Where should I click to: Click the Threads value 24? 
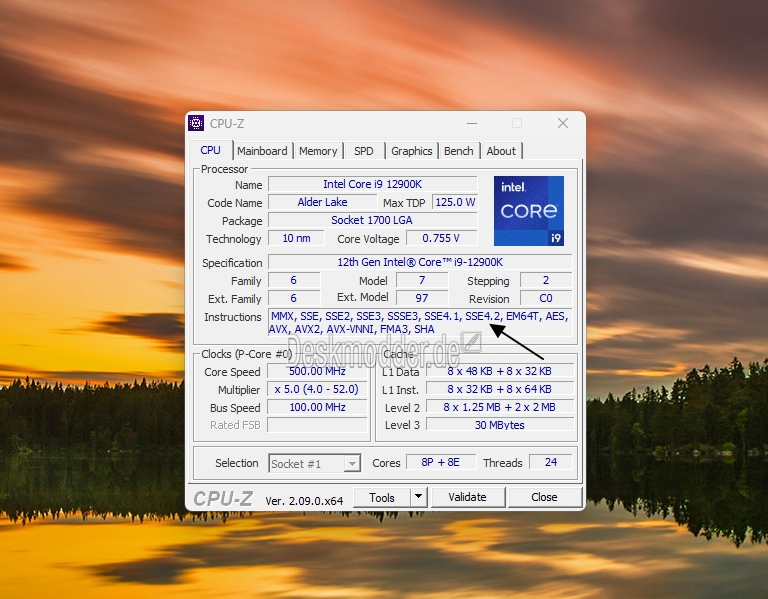pyautogui.click(x=551, y=462)
